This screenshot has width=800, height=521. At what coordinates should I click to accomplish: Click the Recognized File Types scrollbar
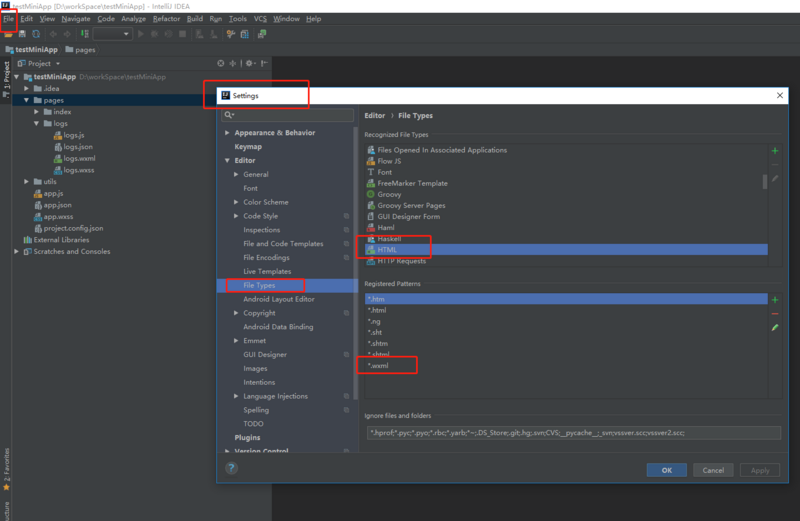[764, 181]
